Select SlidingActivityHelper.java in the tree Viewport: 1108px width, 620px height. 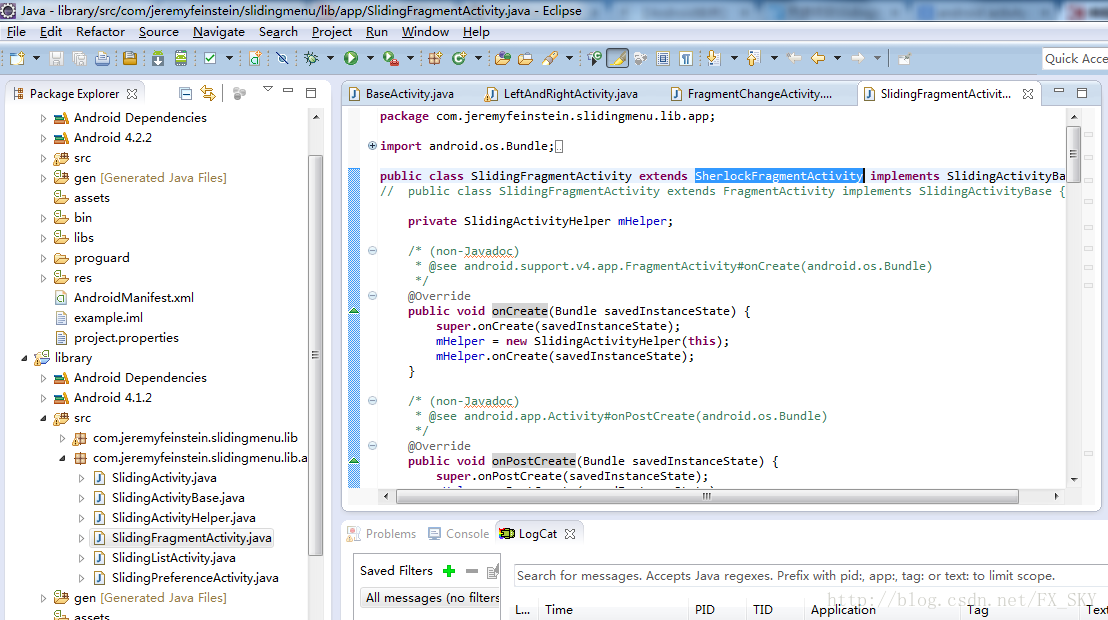pyautogui.click(x=183, y=518)
